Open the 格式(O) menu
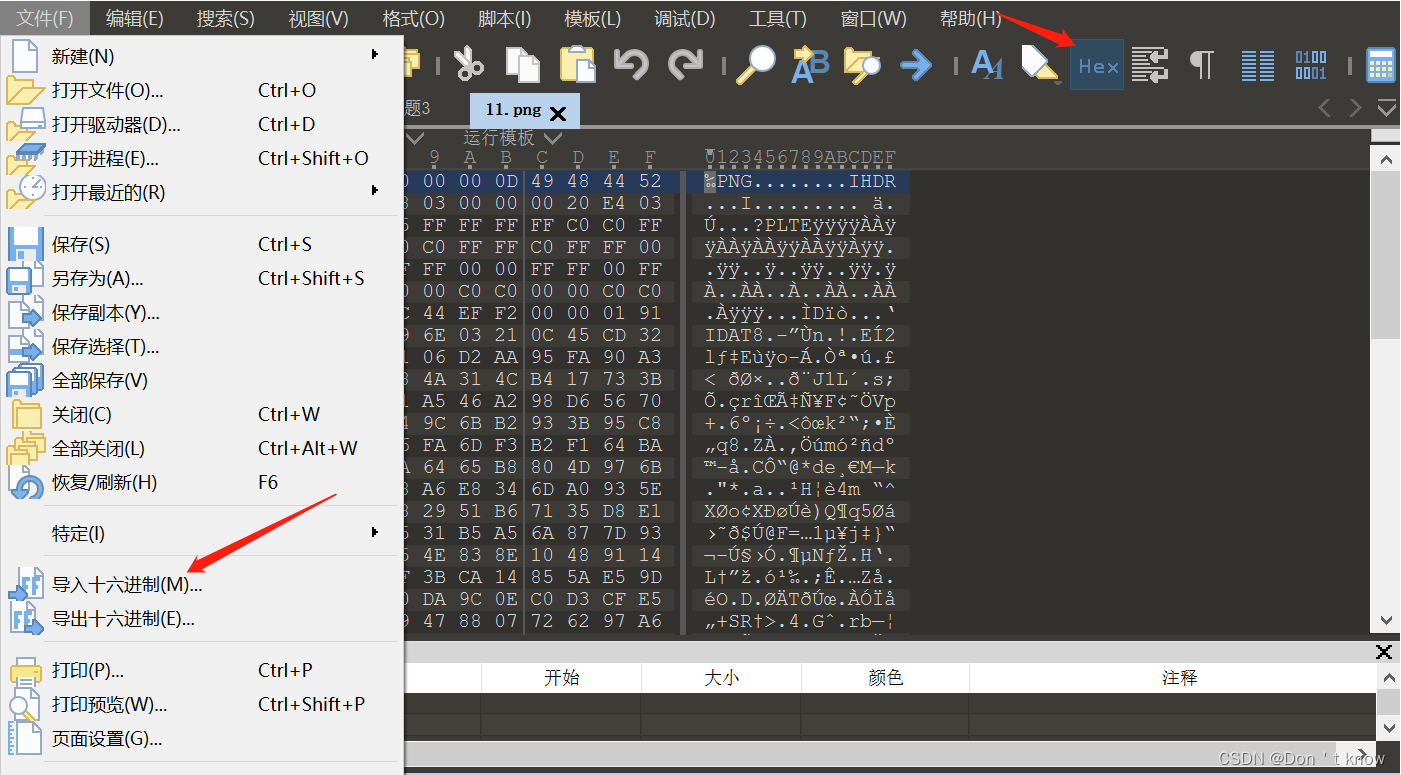The width and height of the screenshot is (1401, 775). pyautogui.click(x=413, y=18)
